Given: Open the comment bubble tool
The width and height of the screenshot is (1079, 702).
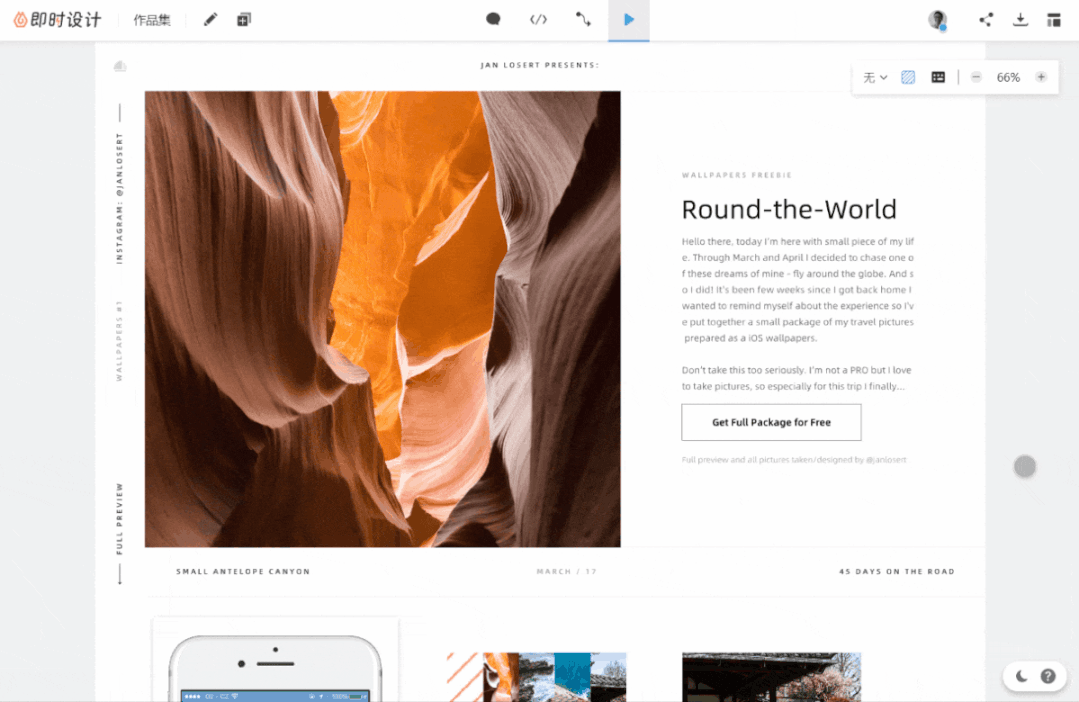Looking at the screenshot, I should [x=493, y=19].
